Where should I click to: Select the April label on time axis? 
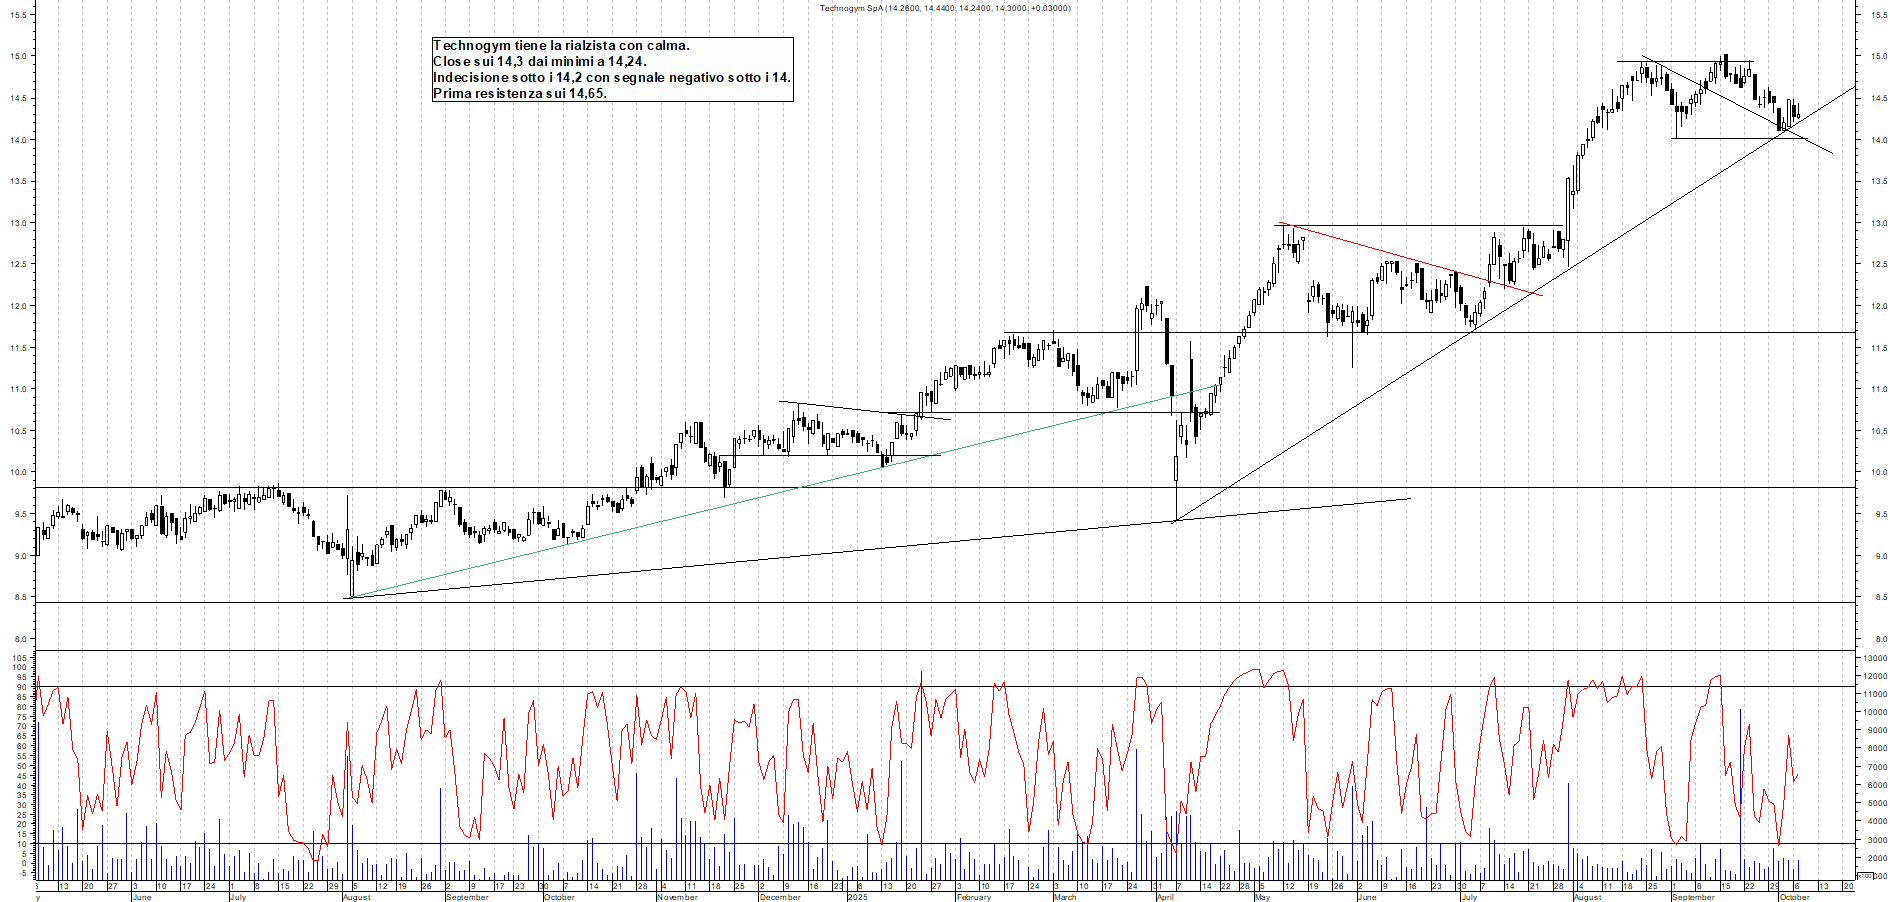click(x=1165, y=897)
